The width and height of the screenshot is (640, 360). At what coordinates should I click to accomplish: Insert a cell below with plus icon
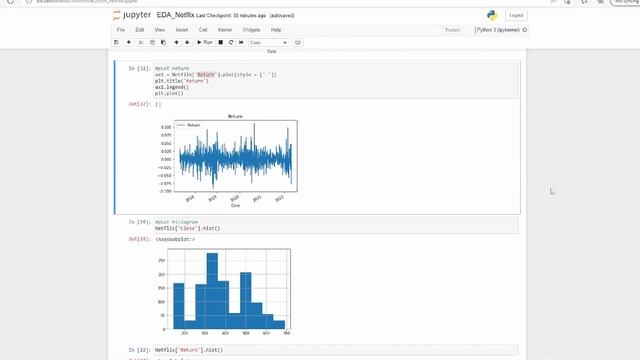click(x=129, y=42)
